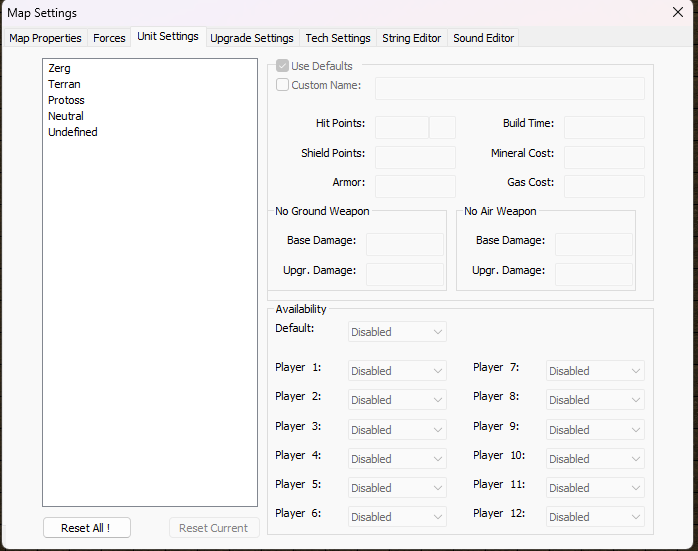Close the Map Settings dialog
Screen dimensions: 698x551
[678, 12]
